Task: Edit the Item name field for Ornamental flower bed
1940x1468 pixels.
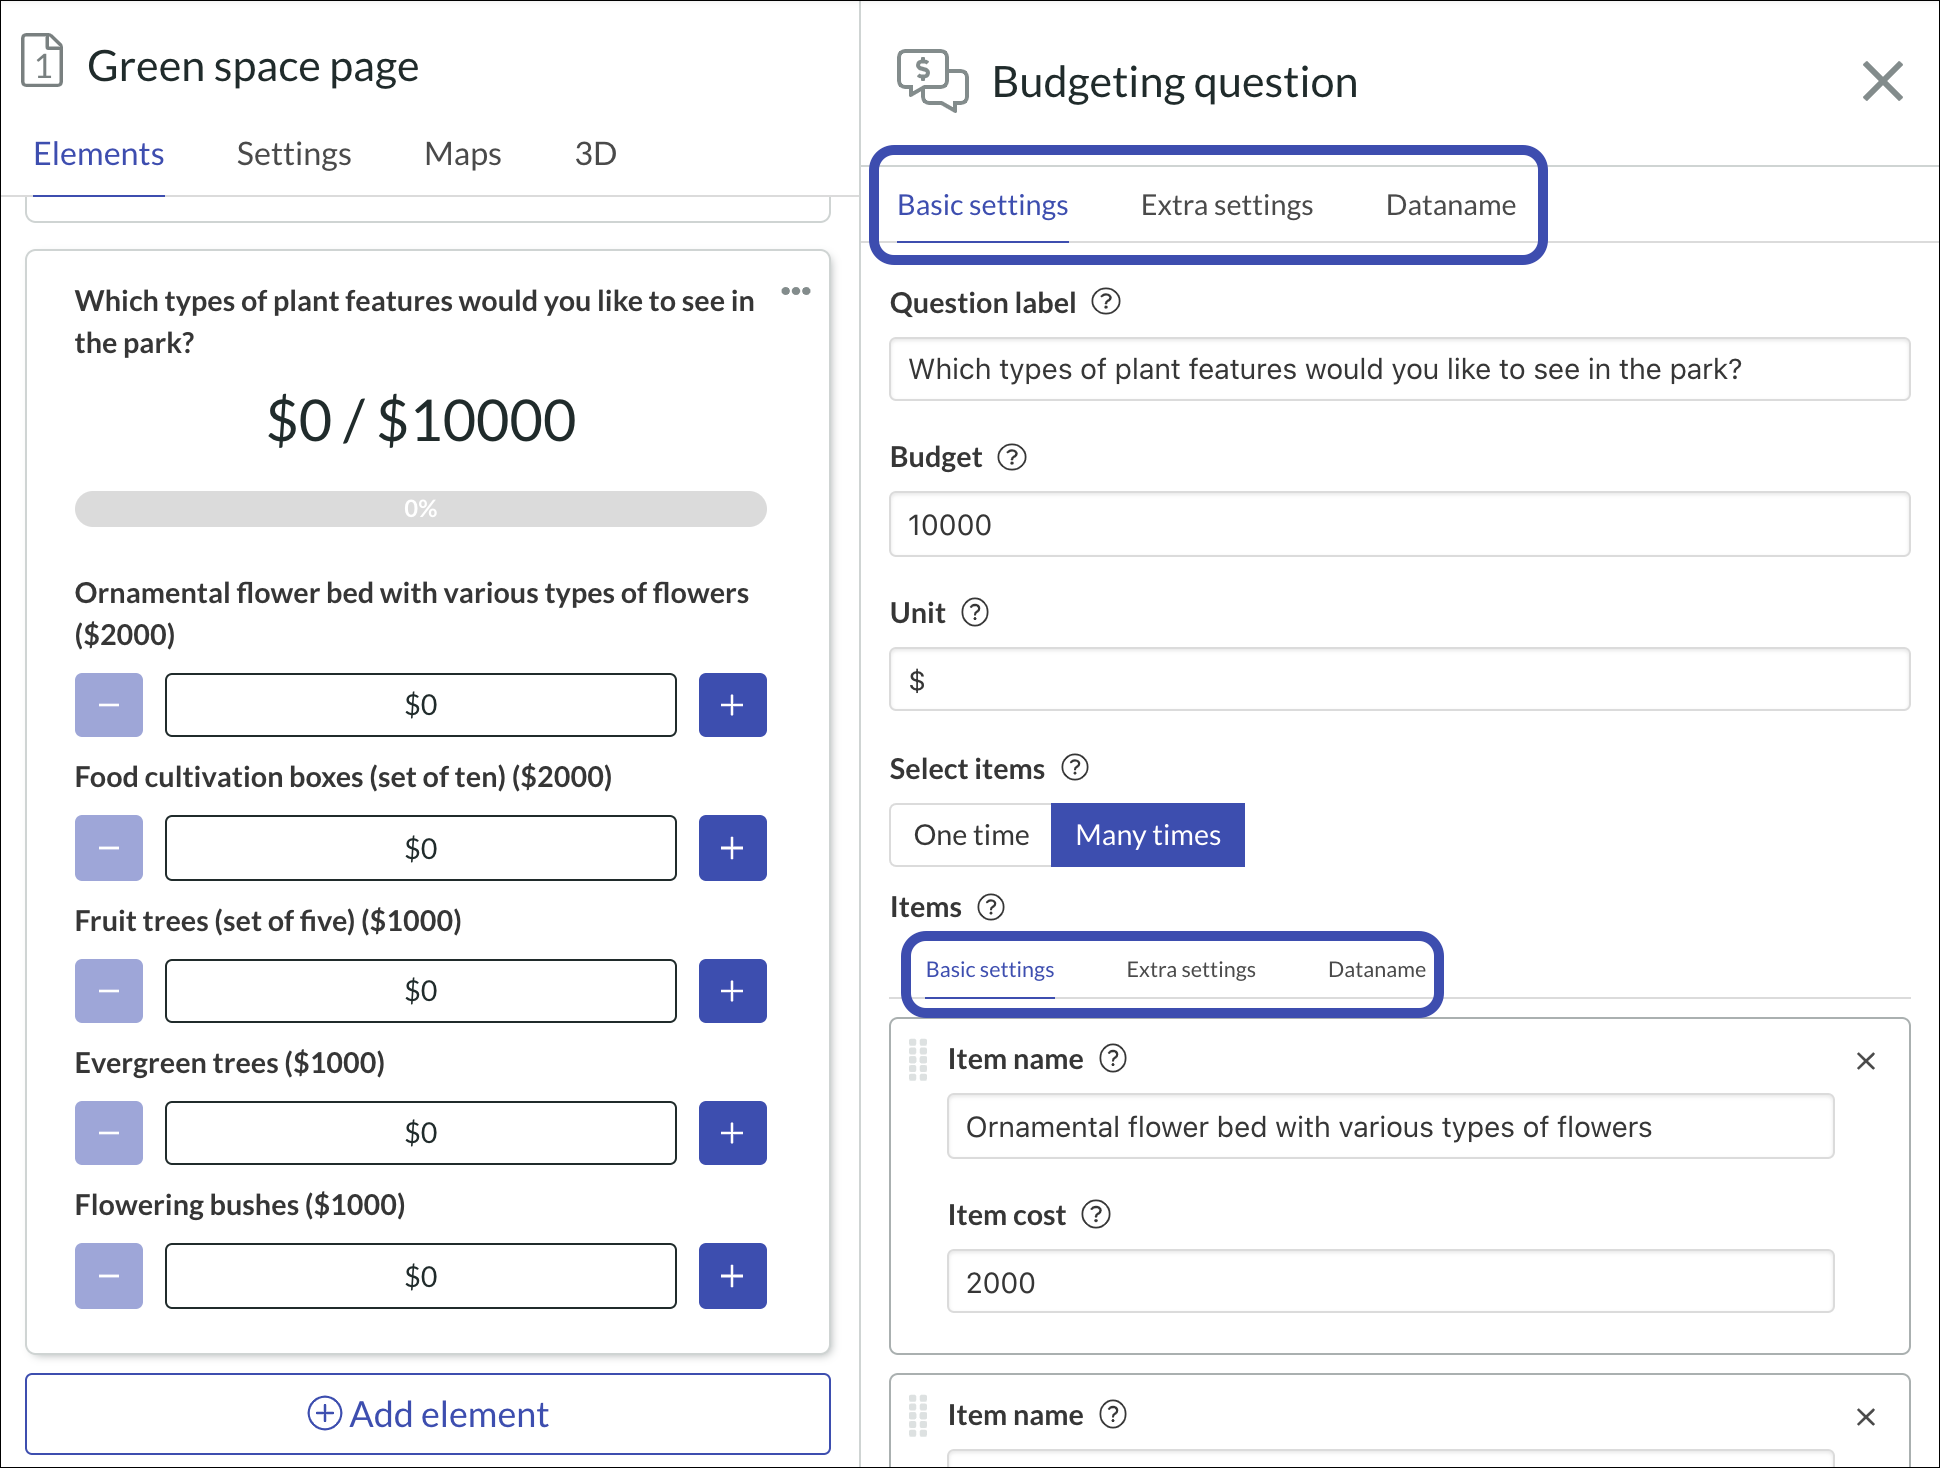Action: click(x=1391, y=1126)
